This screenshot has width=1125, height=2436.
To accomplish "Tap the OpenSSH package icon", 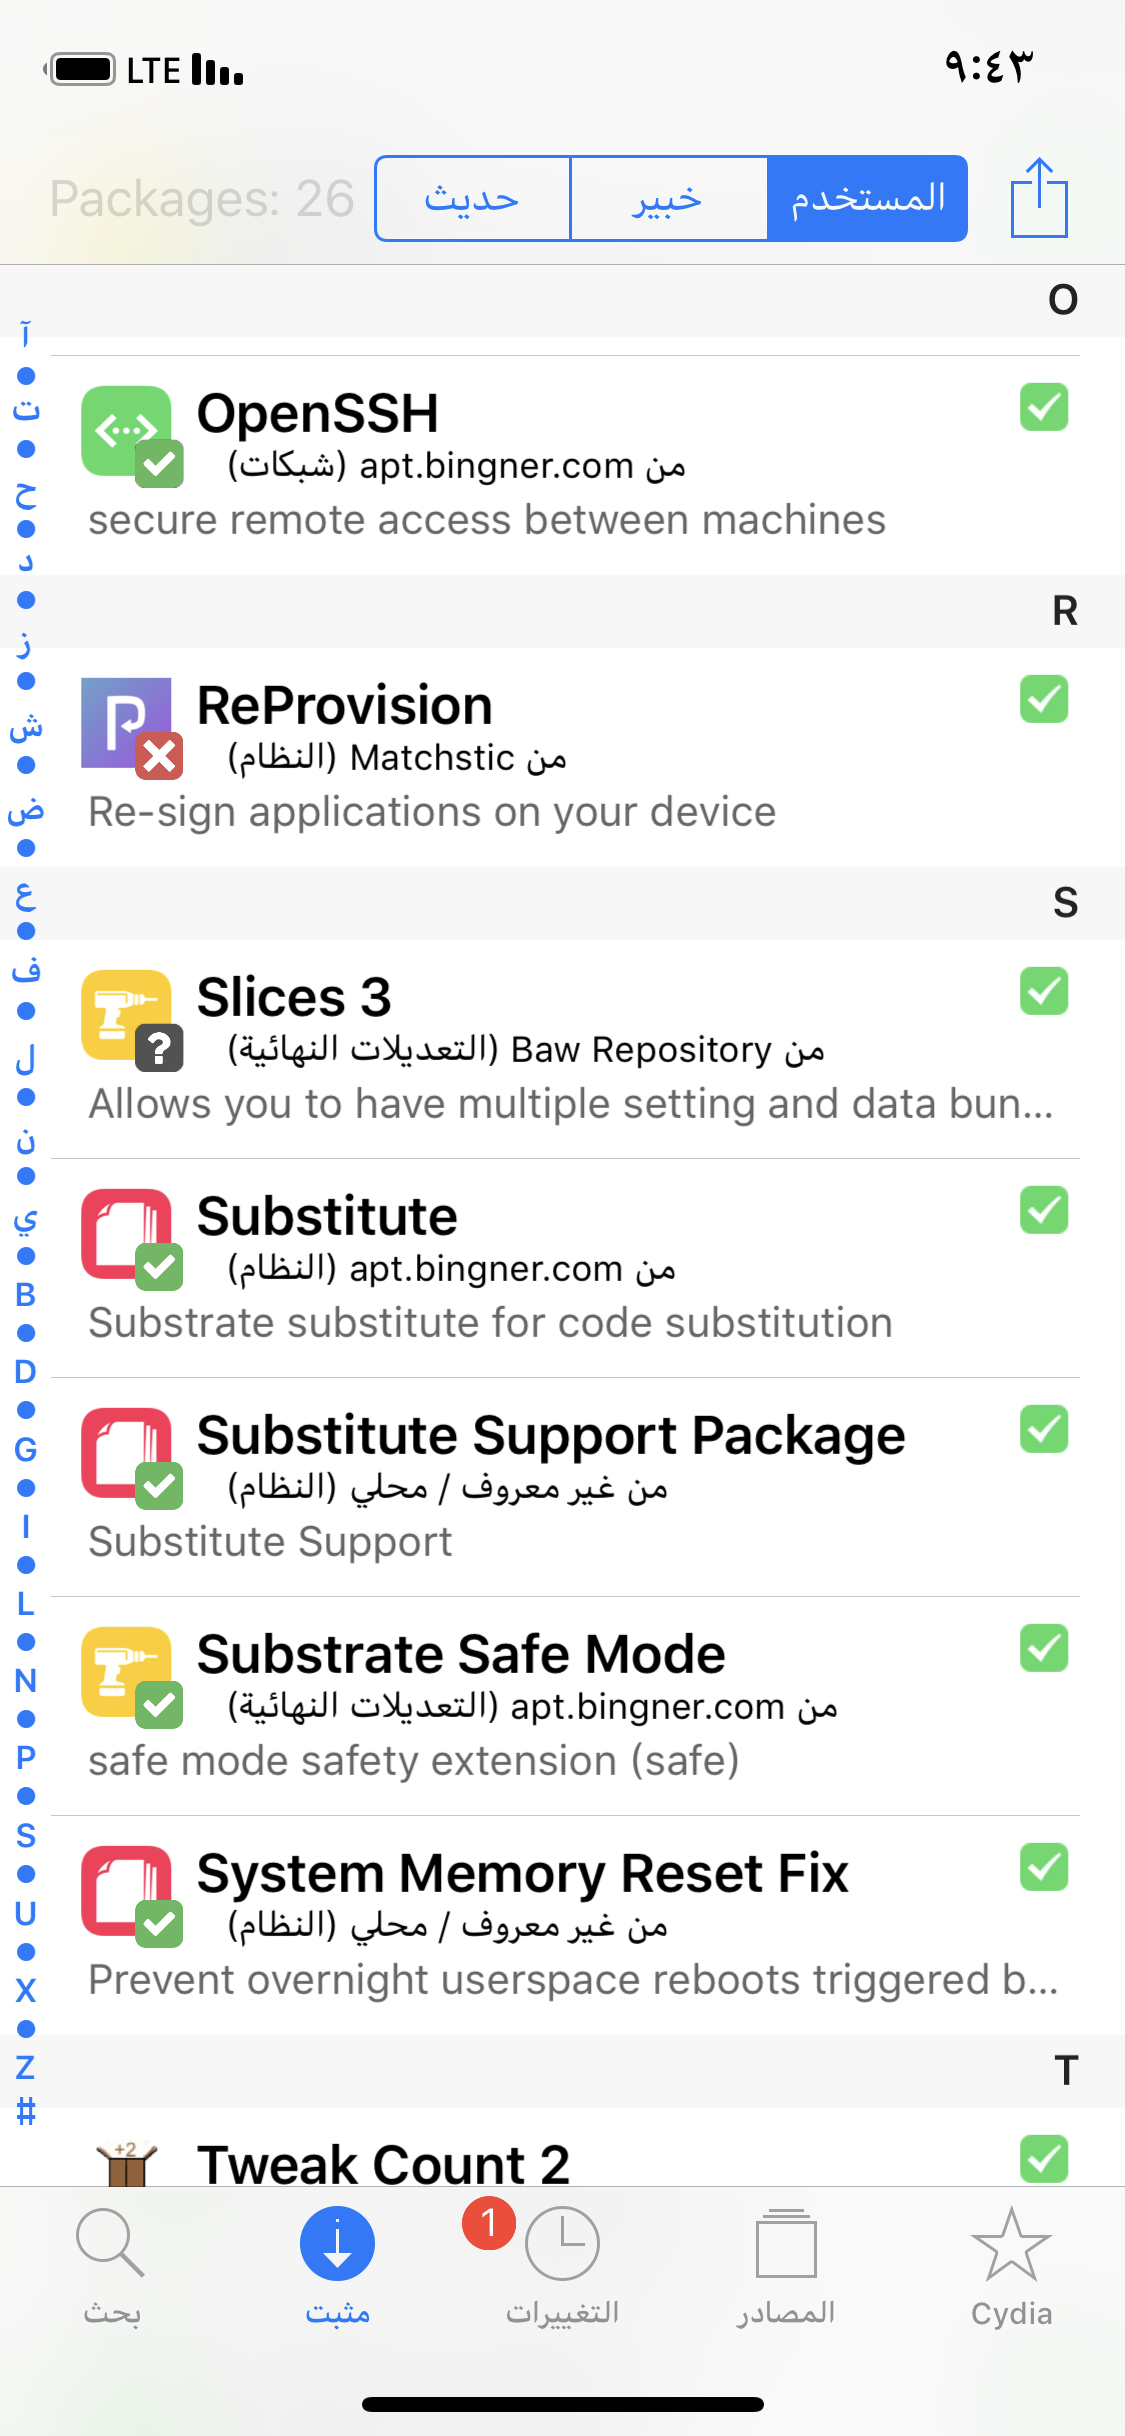I will [x=127, y=432].
